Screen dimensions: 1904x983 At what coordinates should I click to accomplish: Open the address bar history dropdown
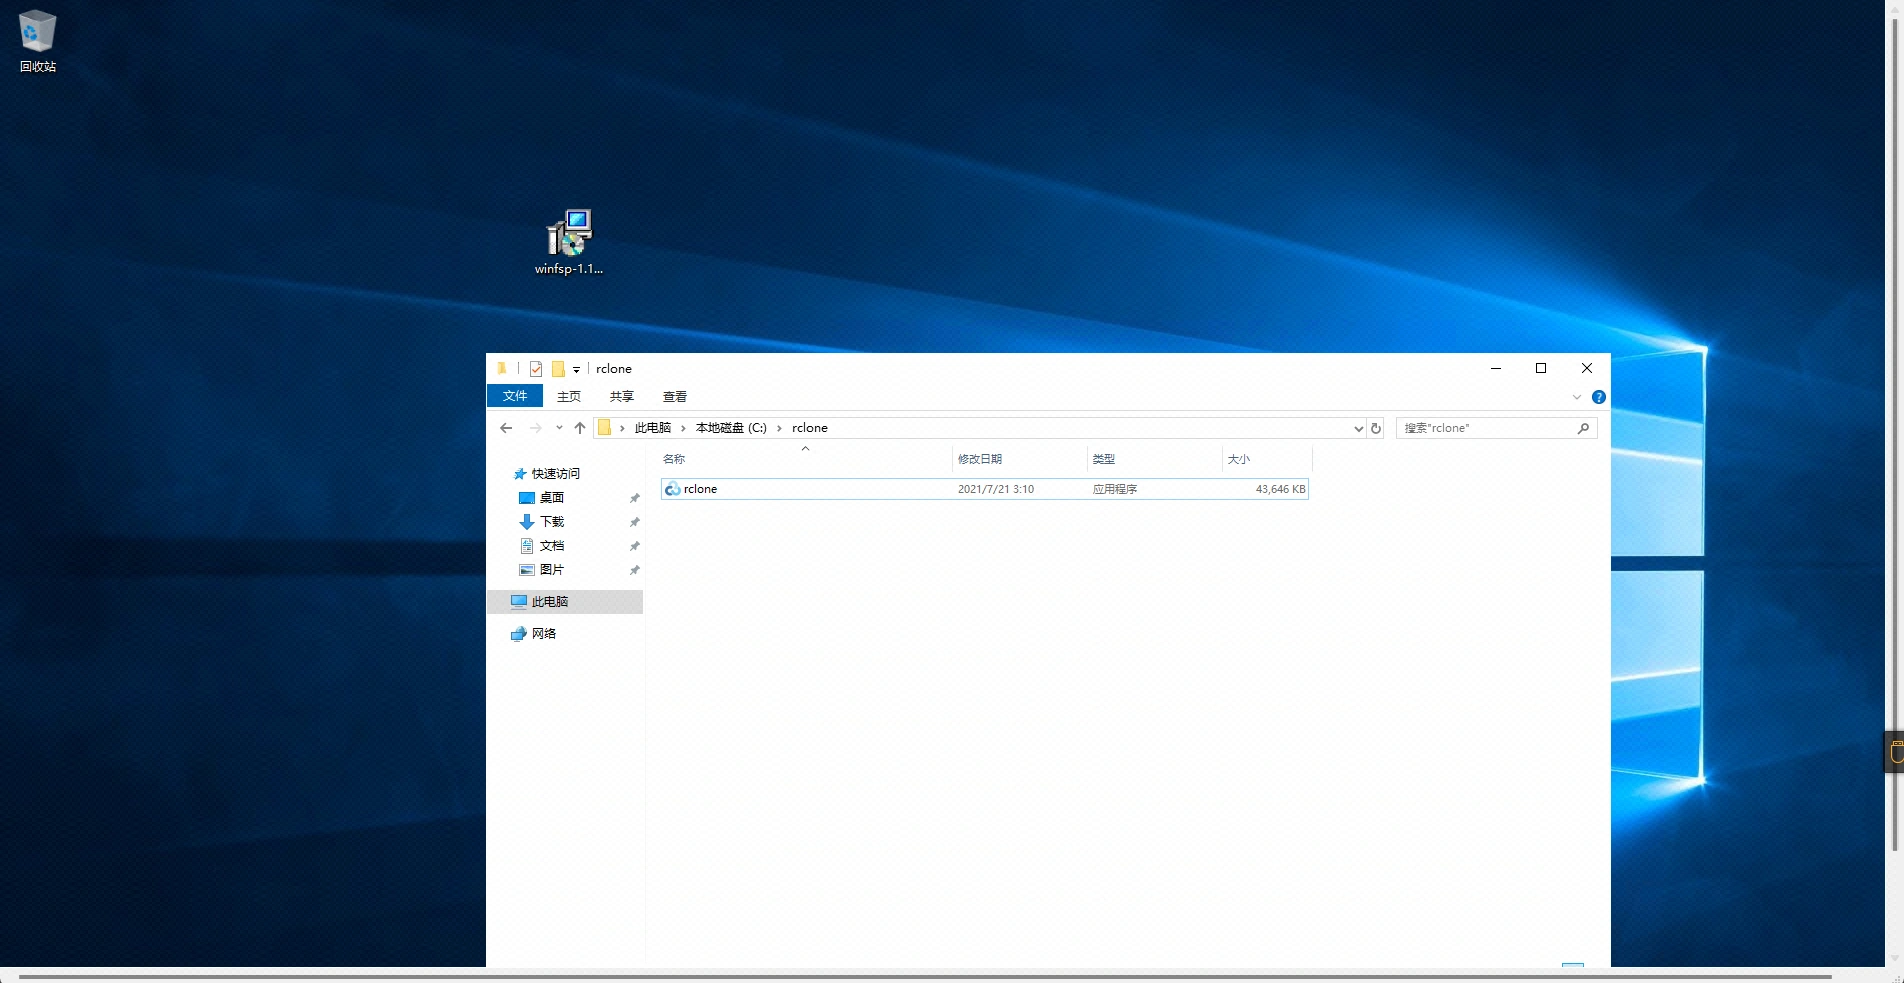click(1358, 428)
